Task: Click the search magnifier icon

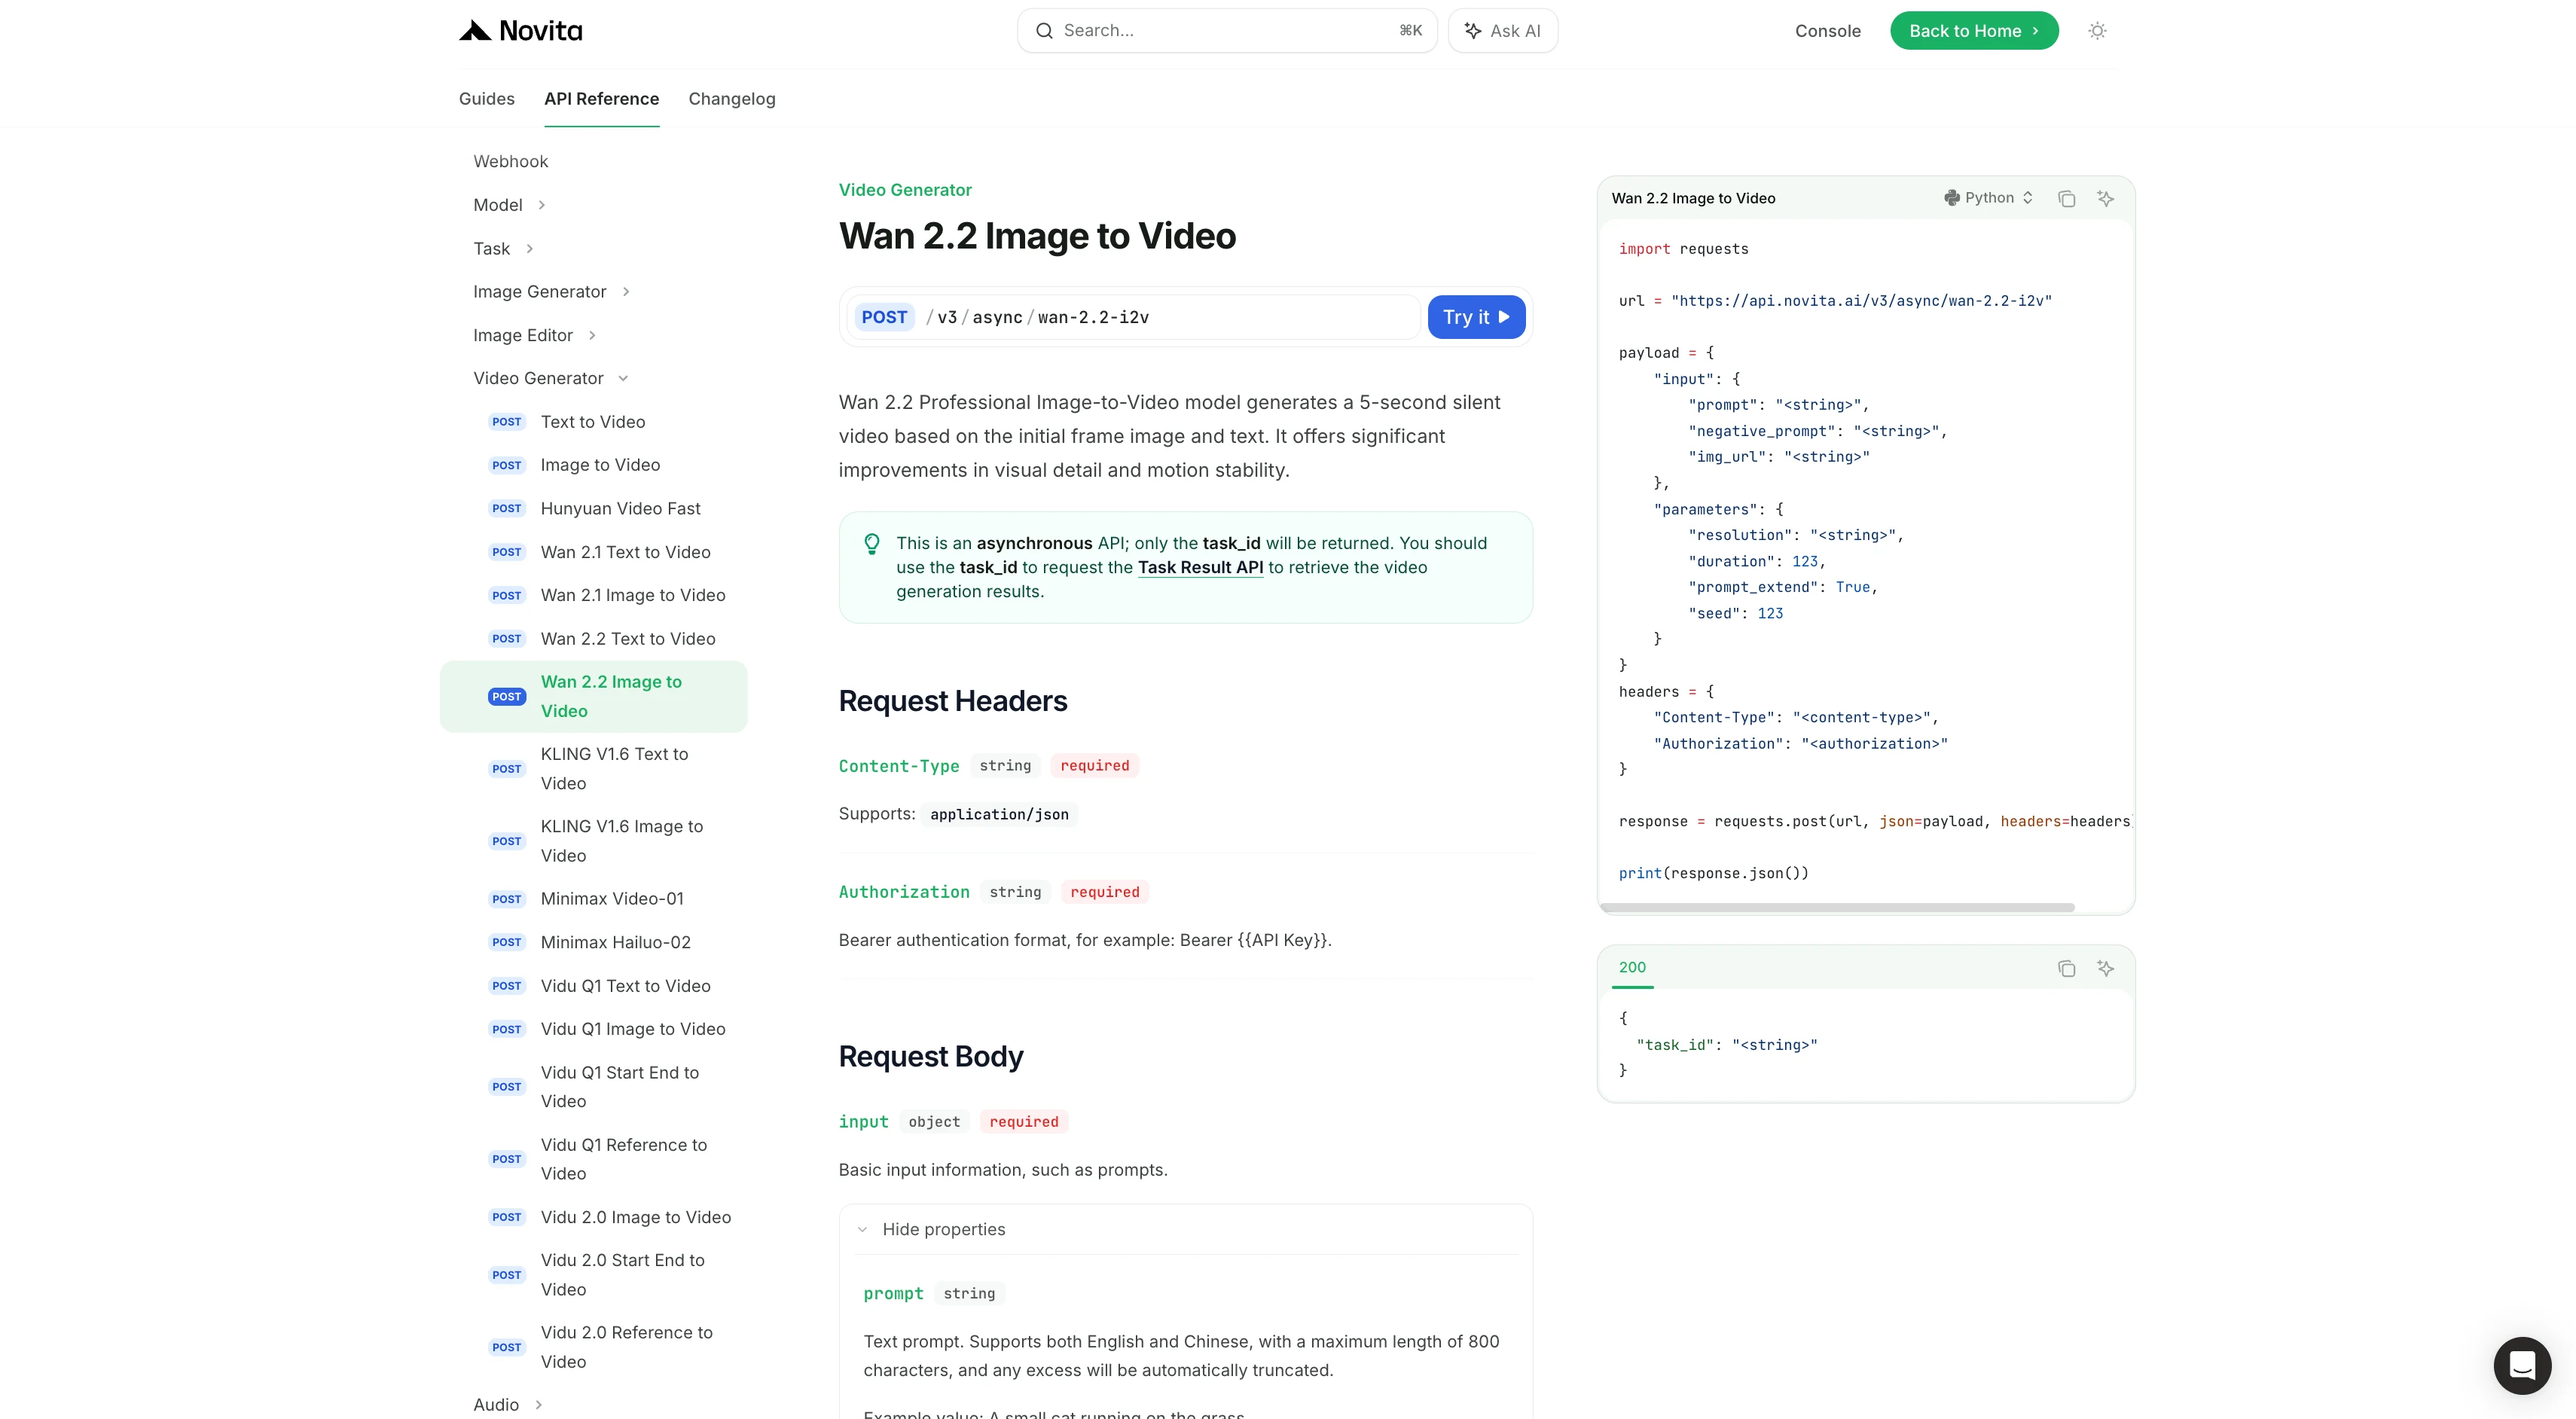Action: tap(1044, 31)
